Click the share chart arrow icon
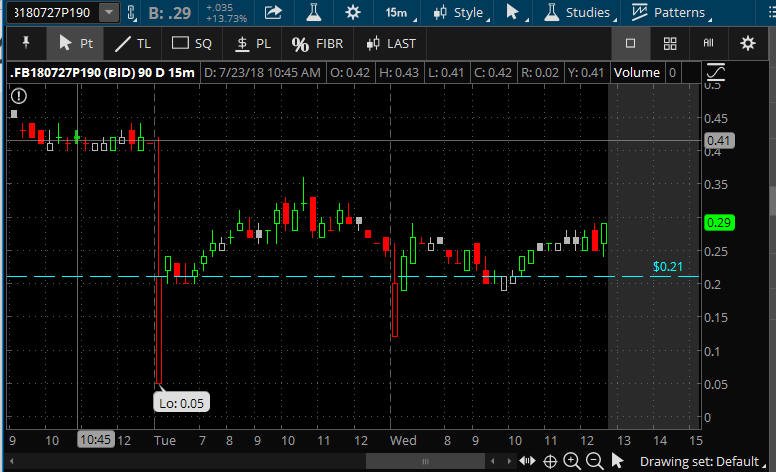 [273, 12]
